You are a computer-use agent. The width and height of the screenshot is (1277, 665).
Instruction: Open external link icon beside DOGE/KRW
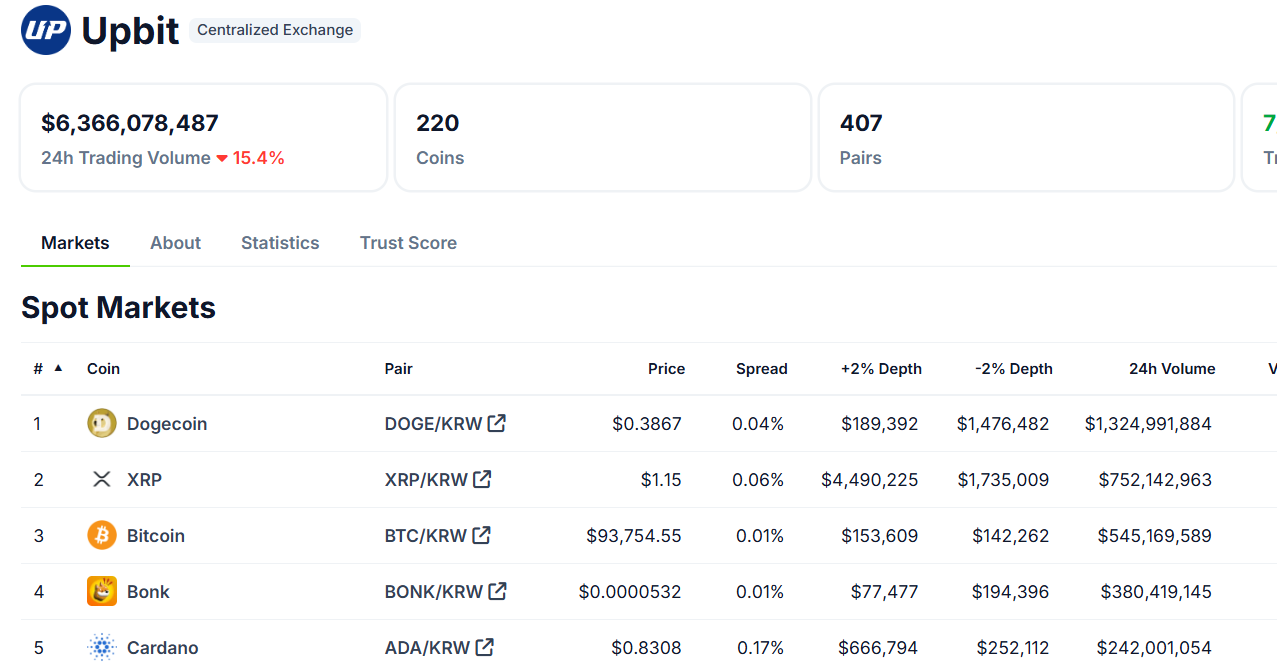pyautogui.click(x=496, y=423)
